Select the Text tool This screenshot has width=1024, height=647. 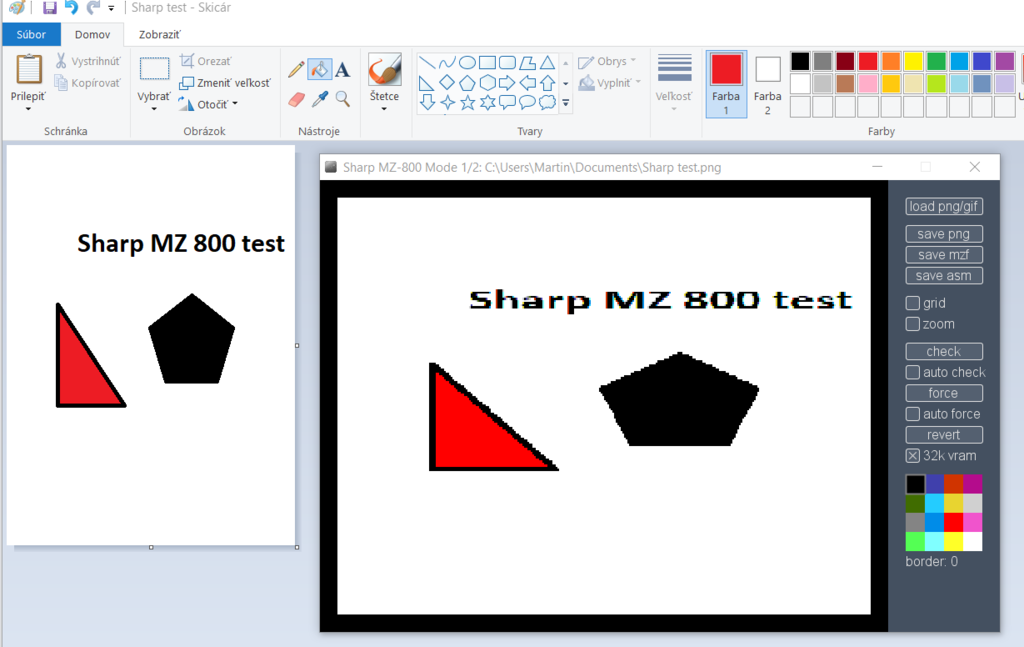[342, 69]
